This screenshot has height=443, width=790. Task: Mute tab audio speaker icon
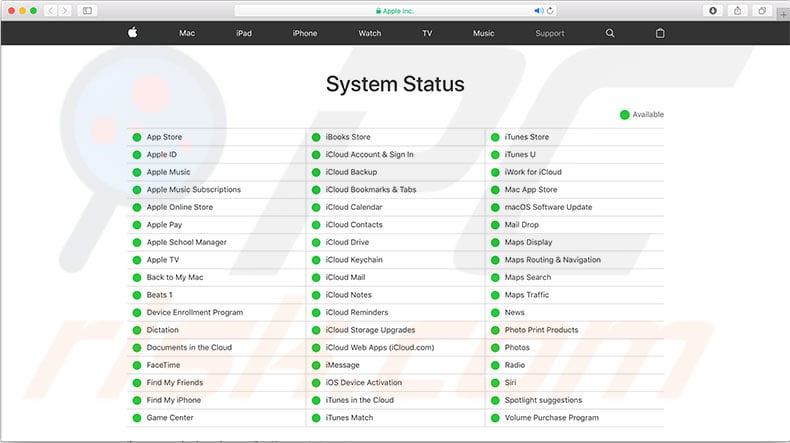538,11
